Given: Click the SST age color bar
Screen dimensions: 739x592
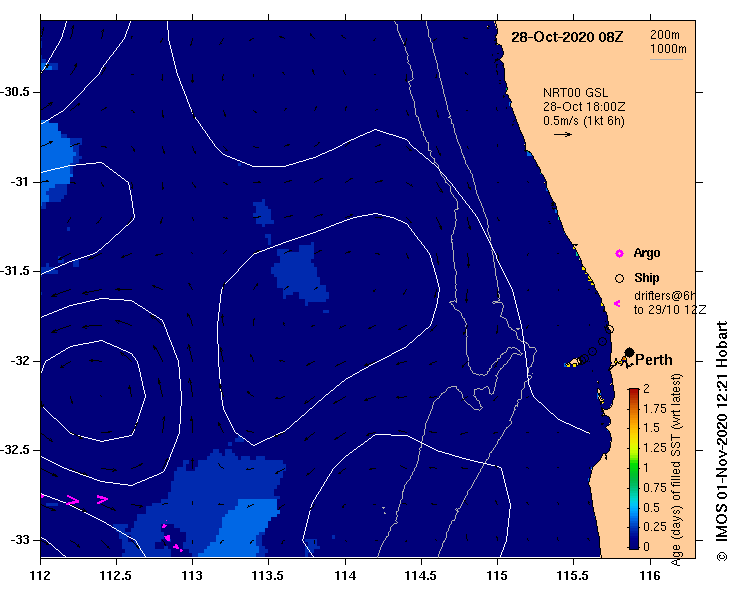Looking at the screenshot, I should [x=634, y=467].
